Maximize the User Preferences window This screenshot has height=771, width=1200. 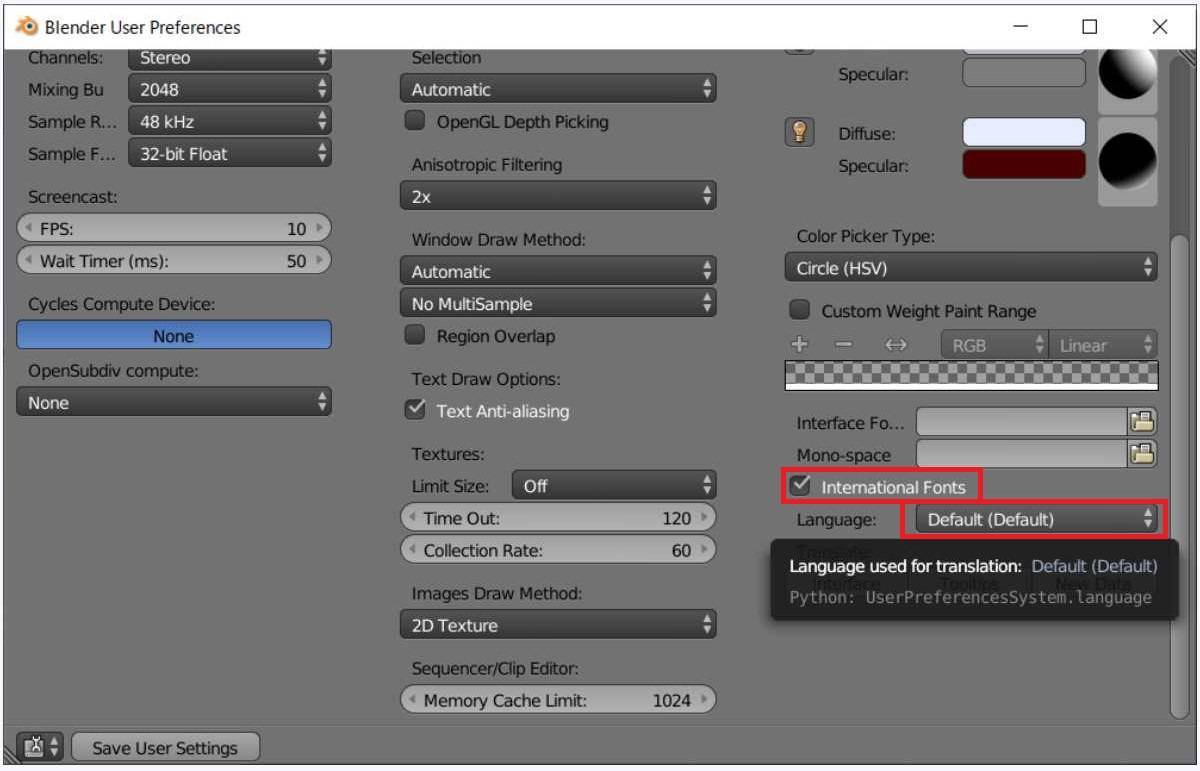tap(1090, 27)
